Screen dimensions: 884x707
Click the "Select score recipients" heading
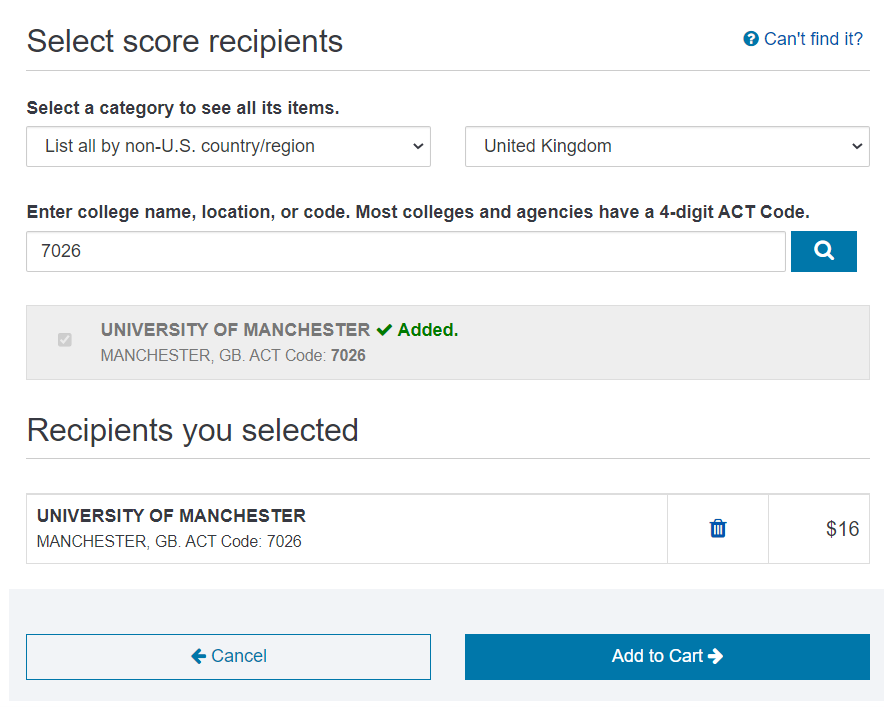coord(184,41)
